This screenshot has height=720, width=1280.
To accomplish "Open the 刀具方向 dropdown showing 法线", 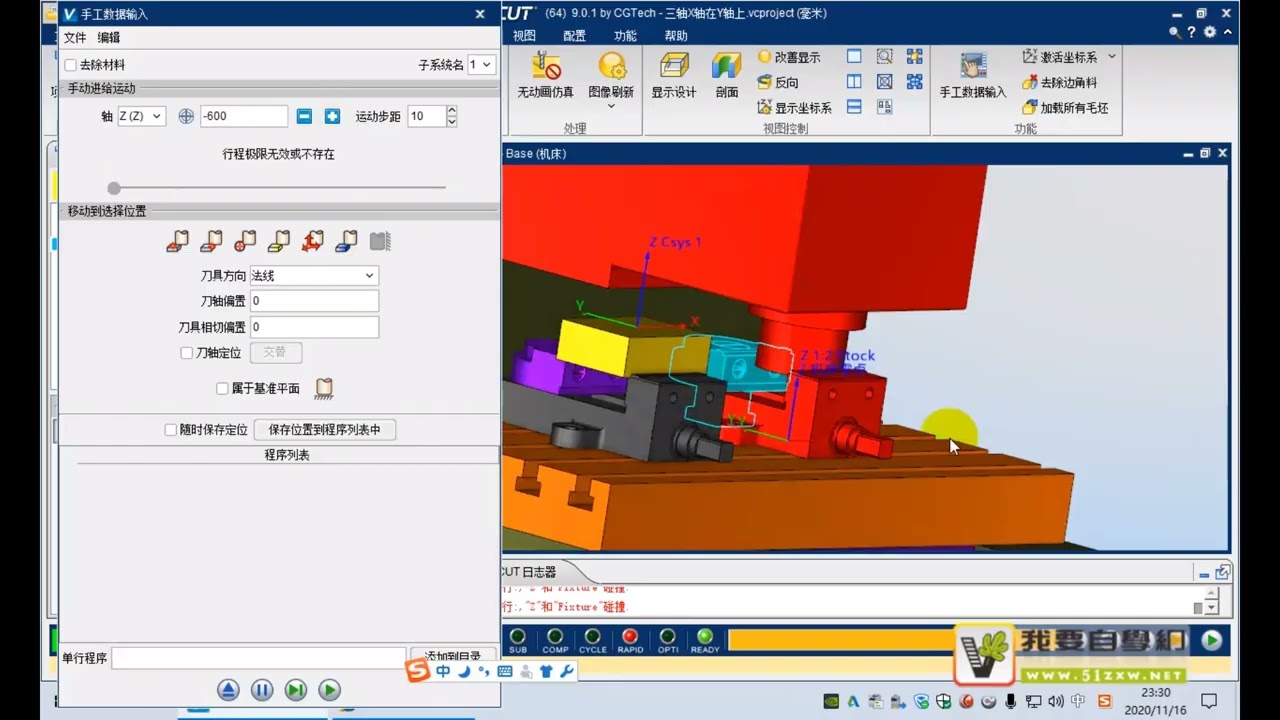I will 313,275.
